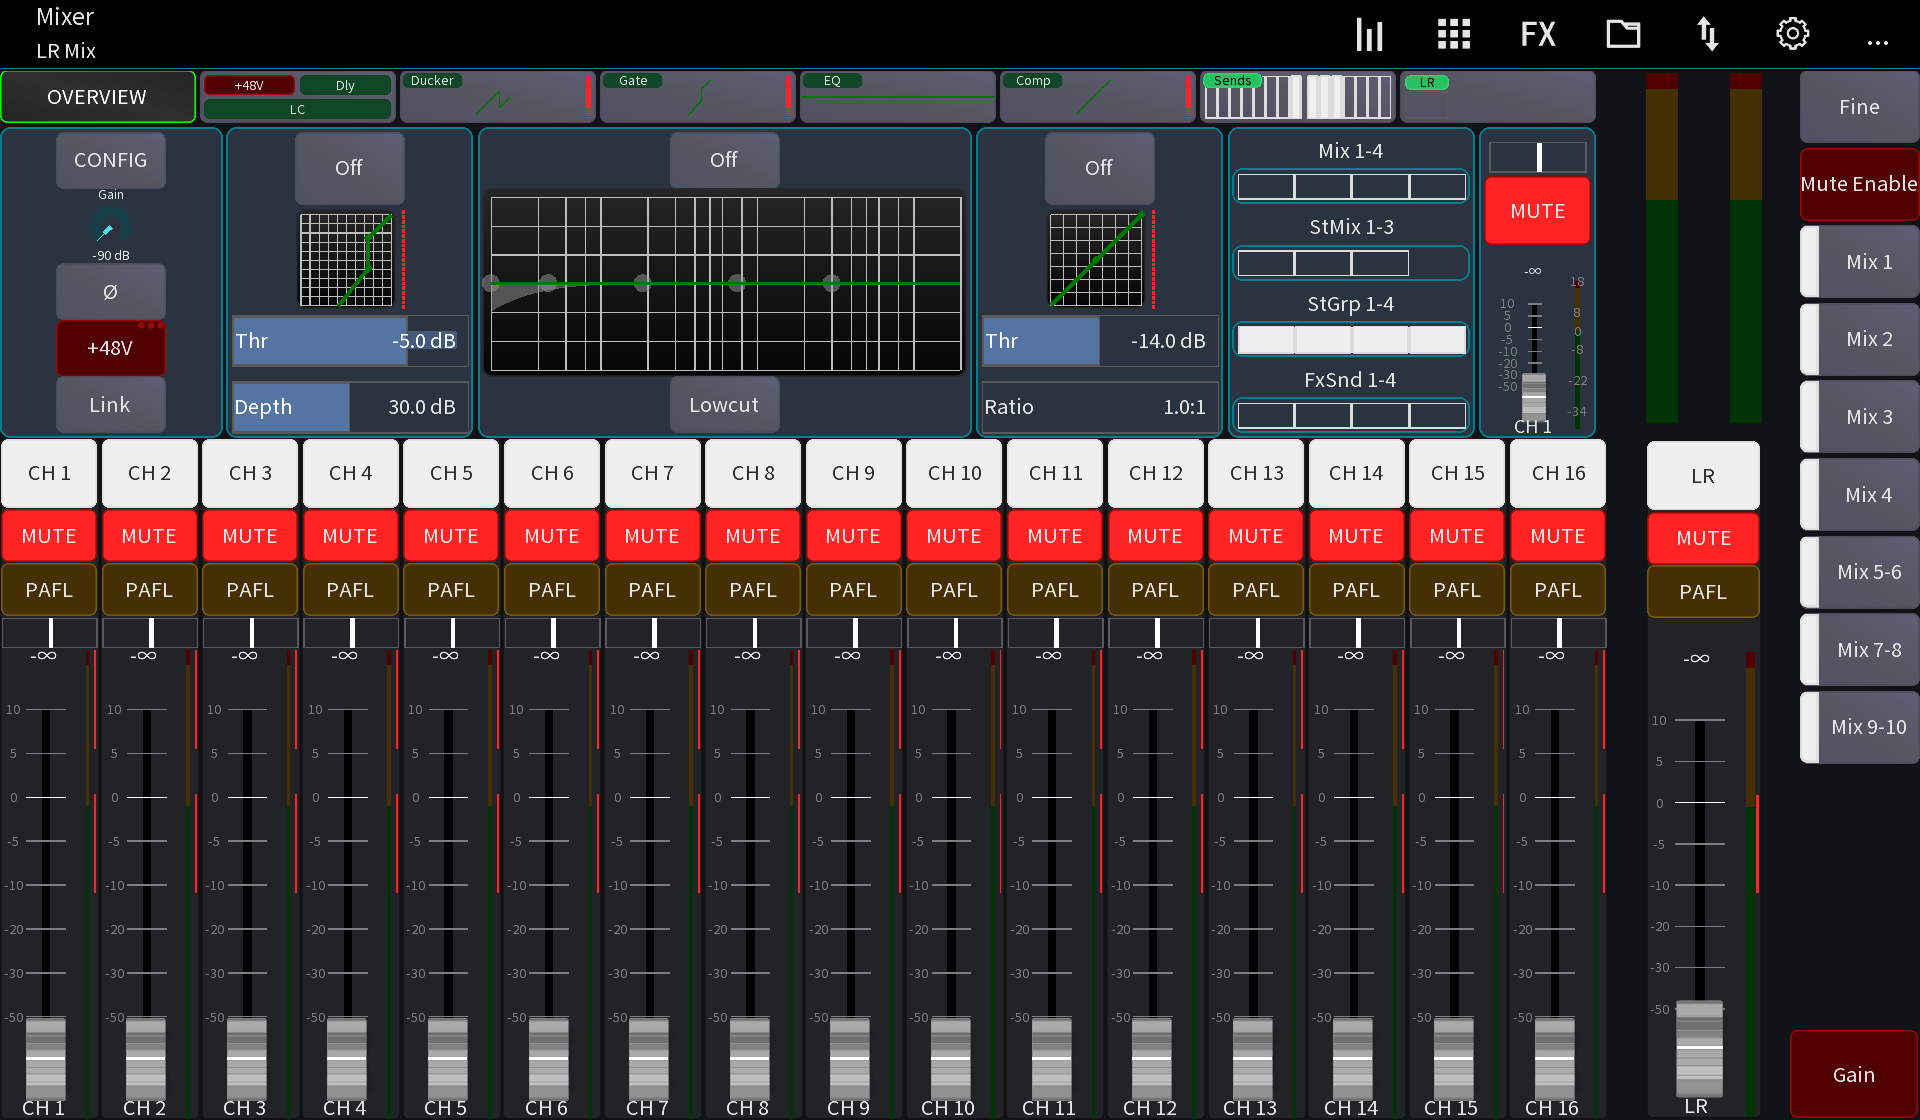
Task: Toggle the polarity invert button
Action: pos(110,291)
